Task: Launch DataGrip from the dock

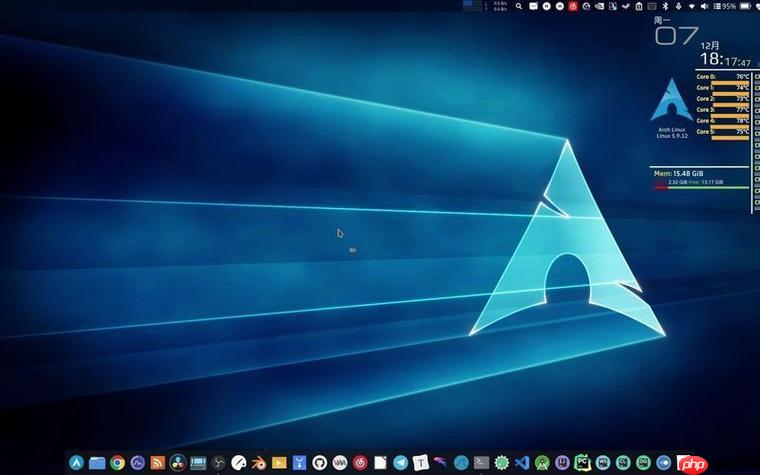Action: [643, 463]
